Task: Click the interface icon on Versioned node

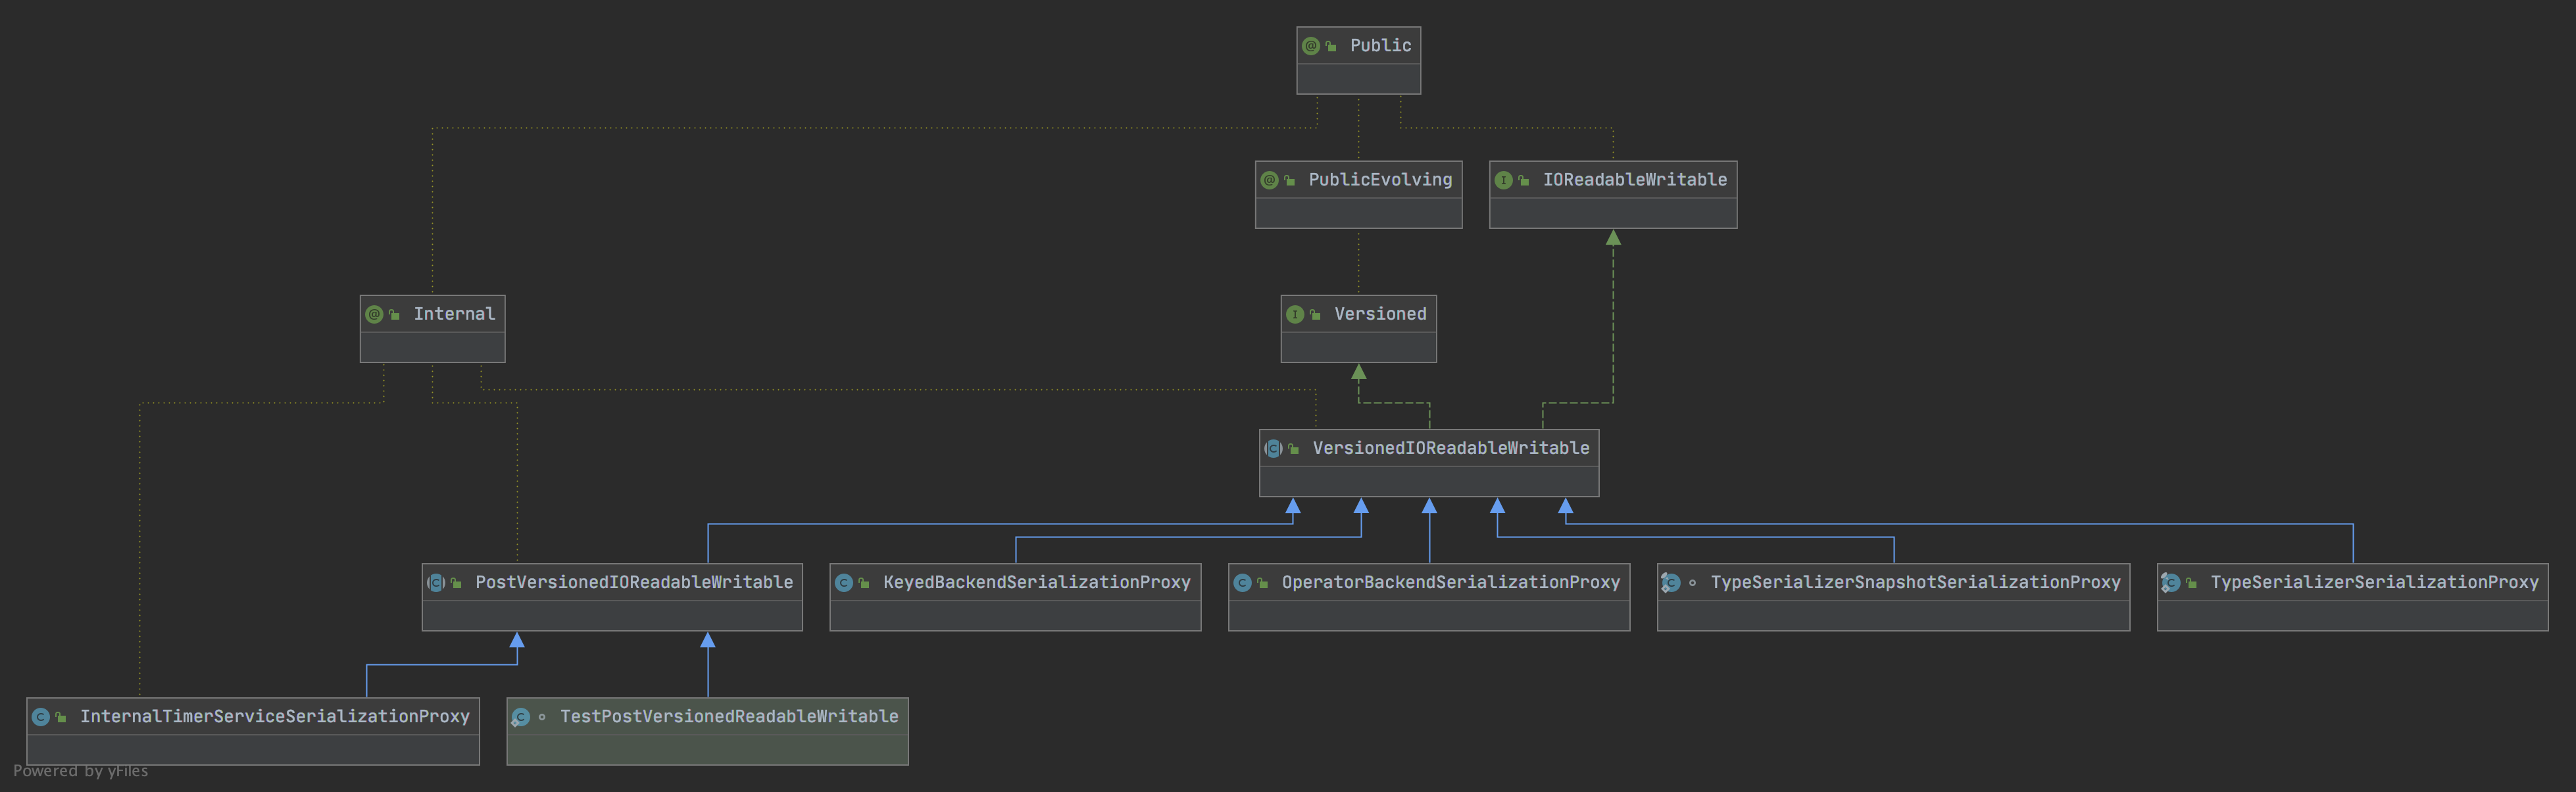Action: pyautogui.click(x=1295, y=314)
